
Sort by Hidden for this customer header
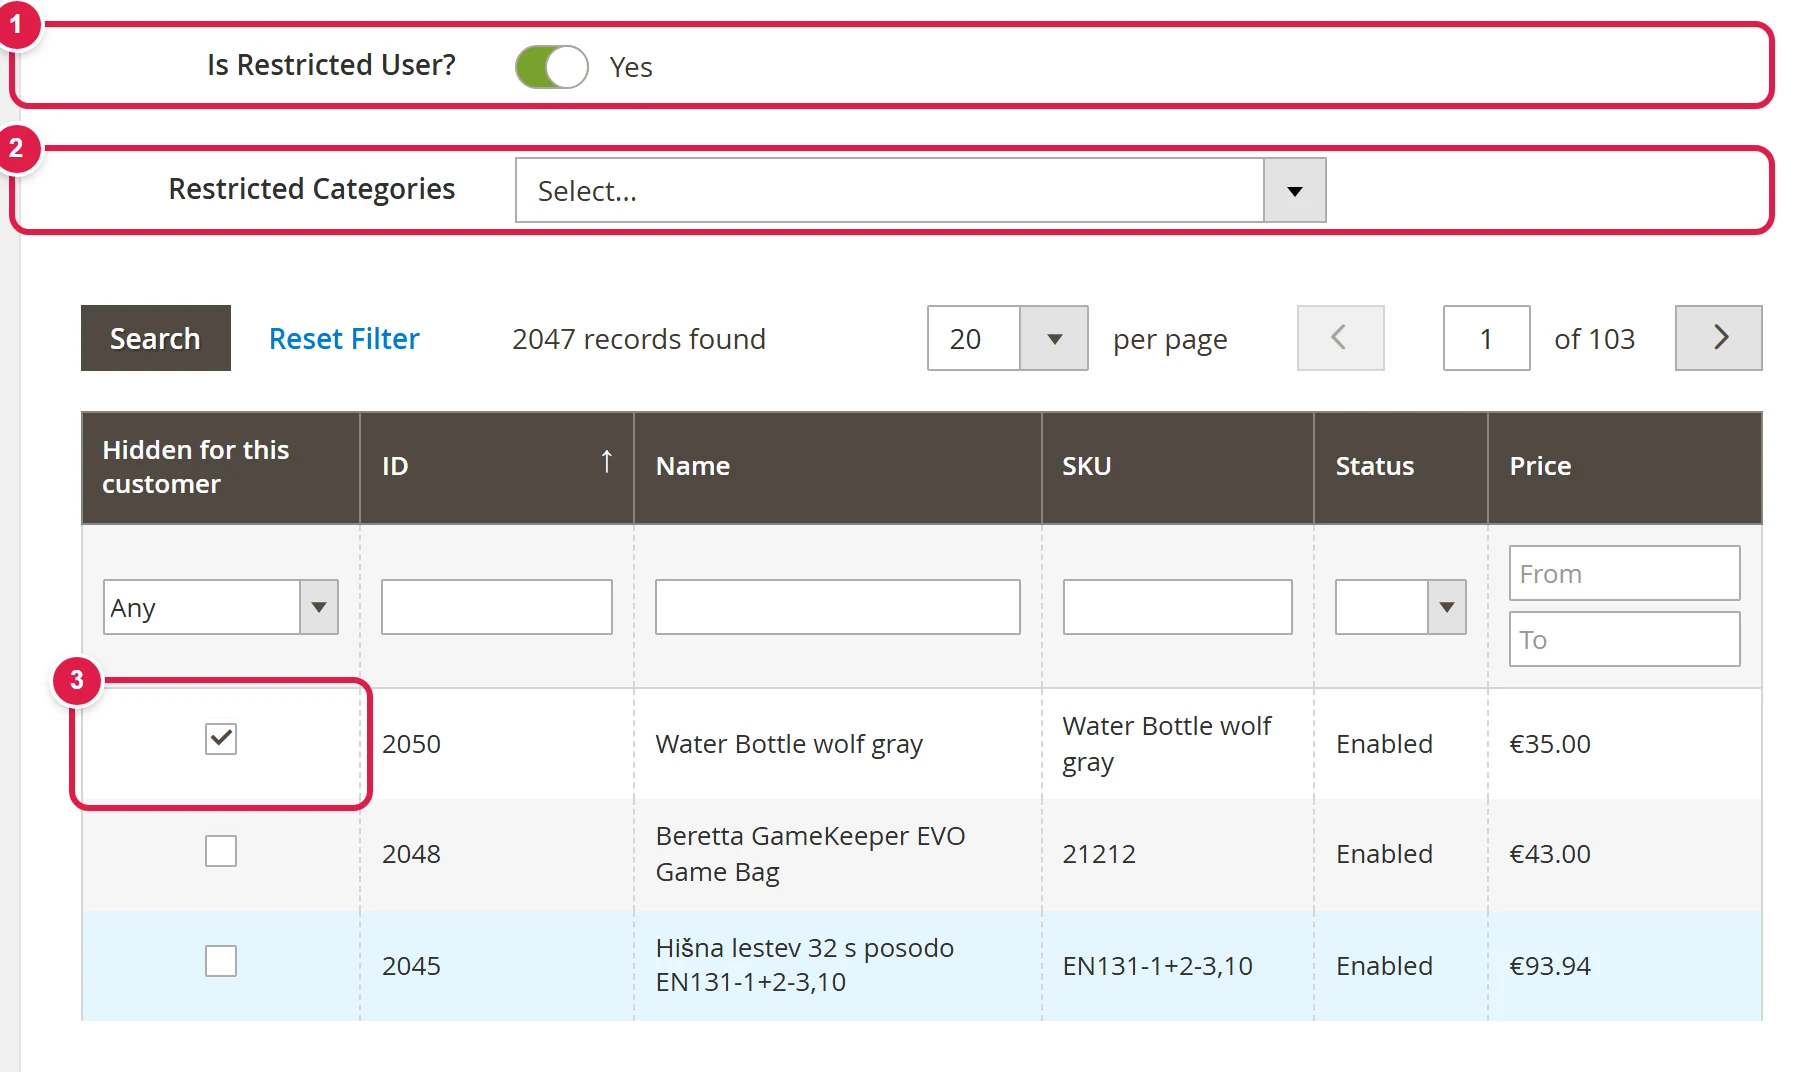220,467
